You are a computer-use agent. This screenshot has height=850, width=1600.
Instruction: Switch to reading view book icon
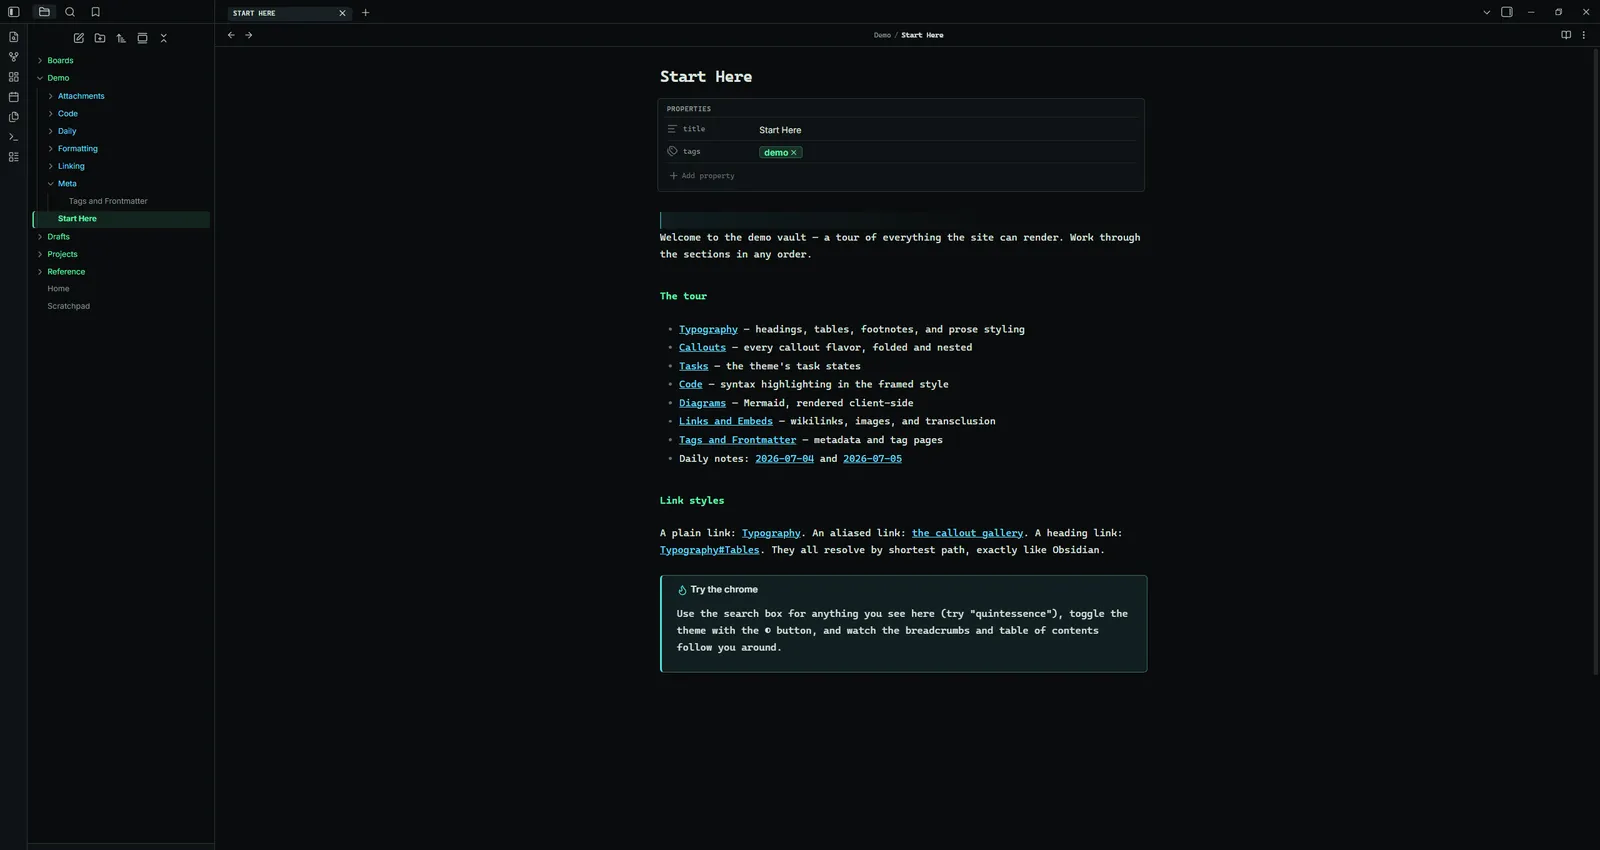coord(1566,35)
